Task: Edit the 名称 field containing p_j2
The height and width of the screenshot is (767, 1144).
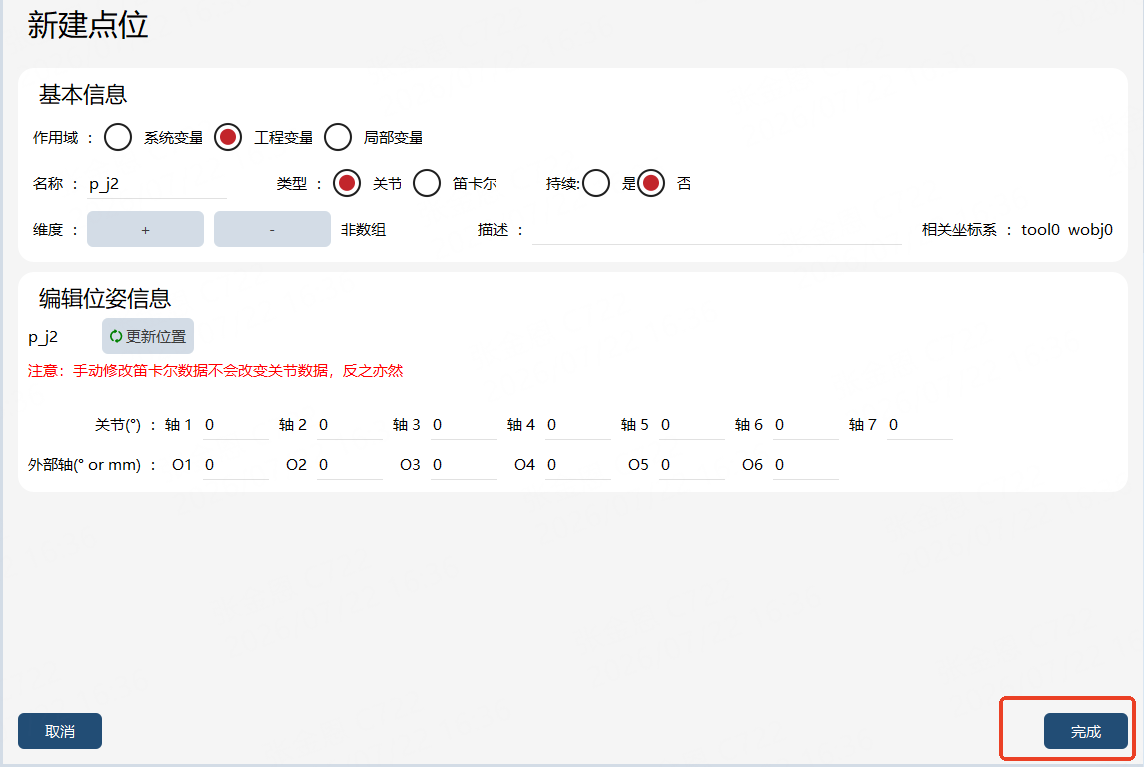Action: [157, 184]
